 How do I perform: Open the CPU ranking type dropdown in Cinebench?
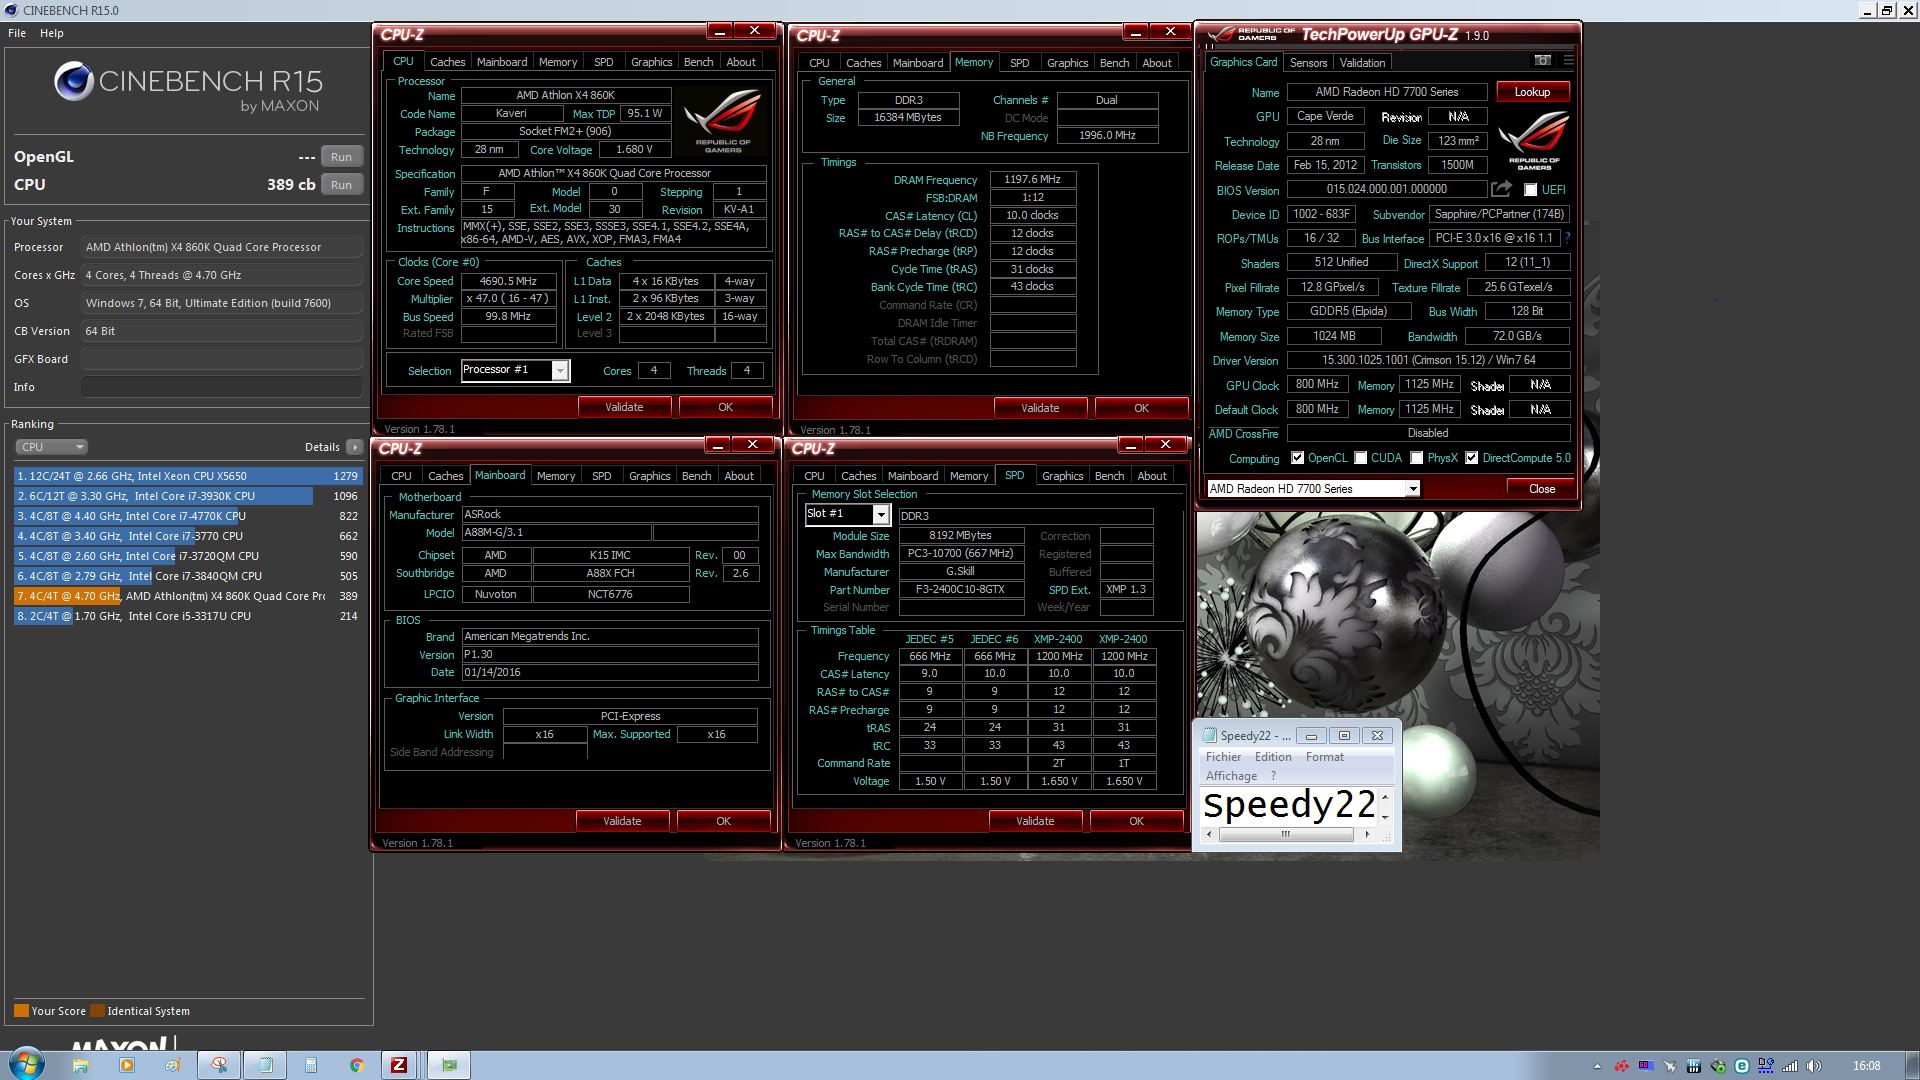51,447
